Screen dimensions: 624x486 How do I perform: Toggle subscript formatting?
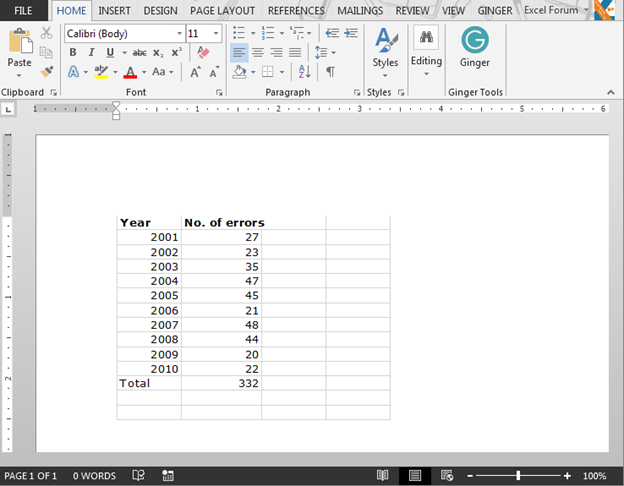[x=158, y=53]
